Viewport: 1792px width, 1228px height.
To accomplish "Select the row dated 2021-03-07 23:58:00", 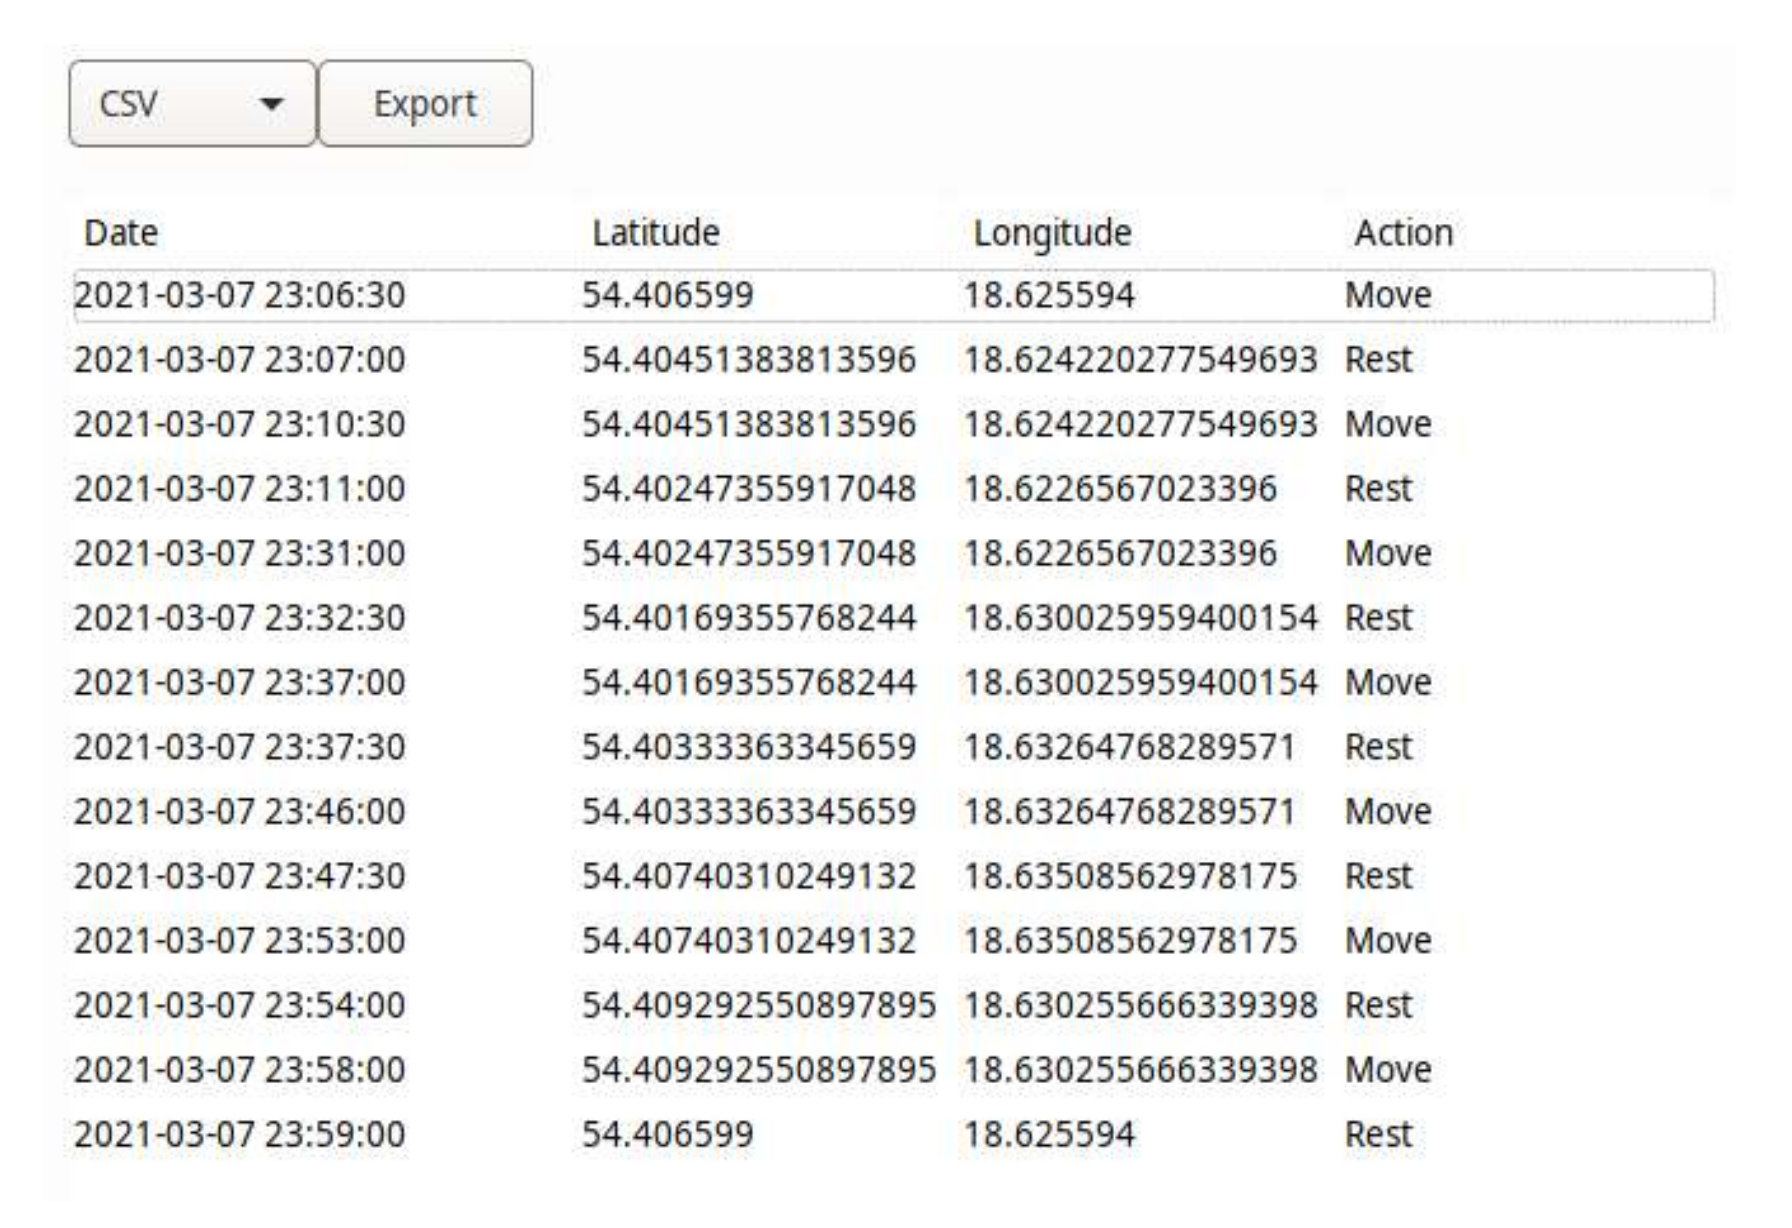I will (x=240, y=1070).
